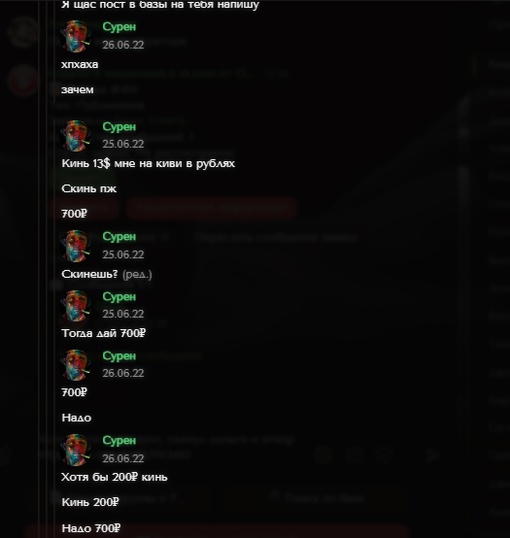
Task: Click the 'Кинь 200₽' message
Action: 90,502
